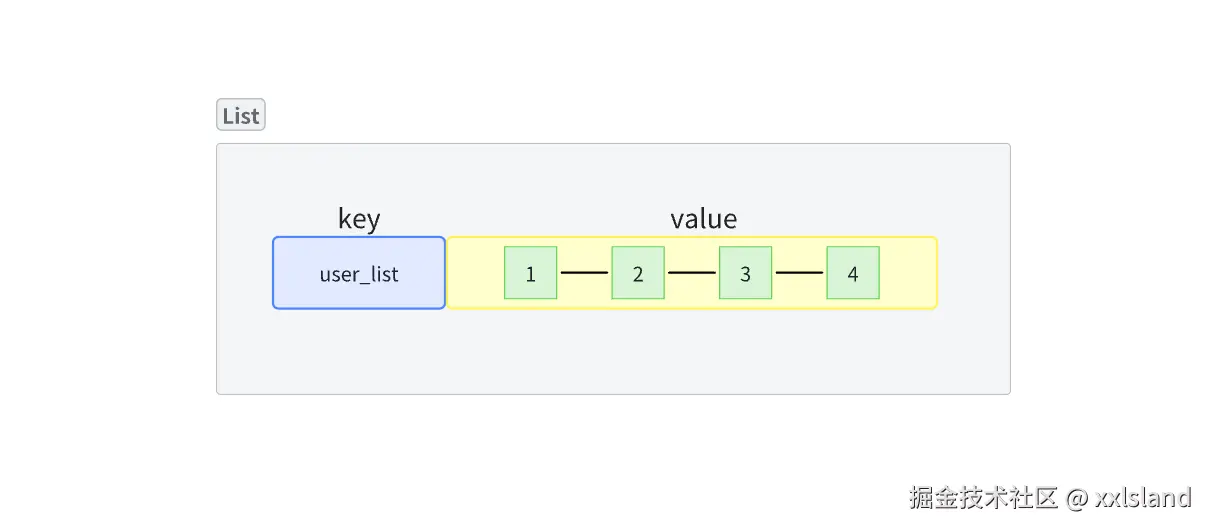1210x529 pixels.
Task: Select list node 2
Action: (x=638, y=273)
